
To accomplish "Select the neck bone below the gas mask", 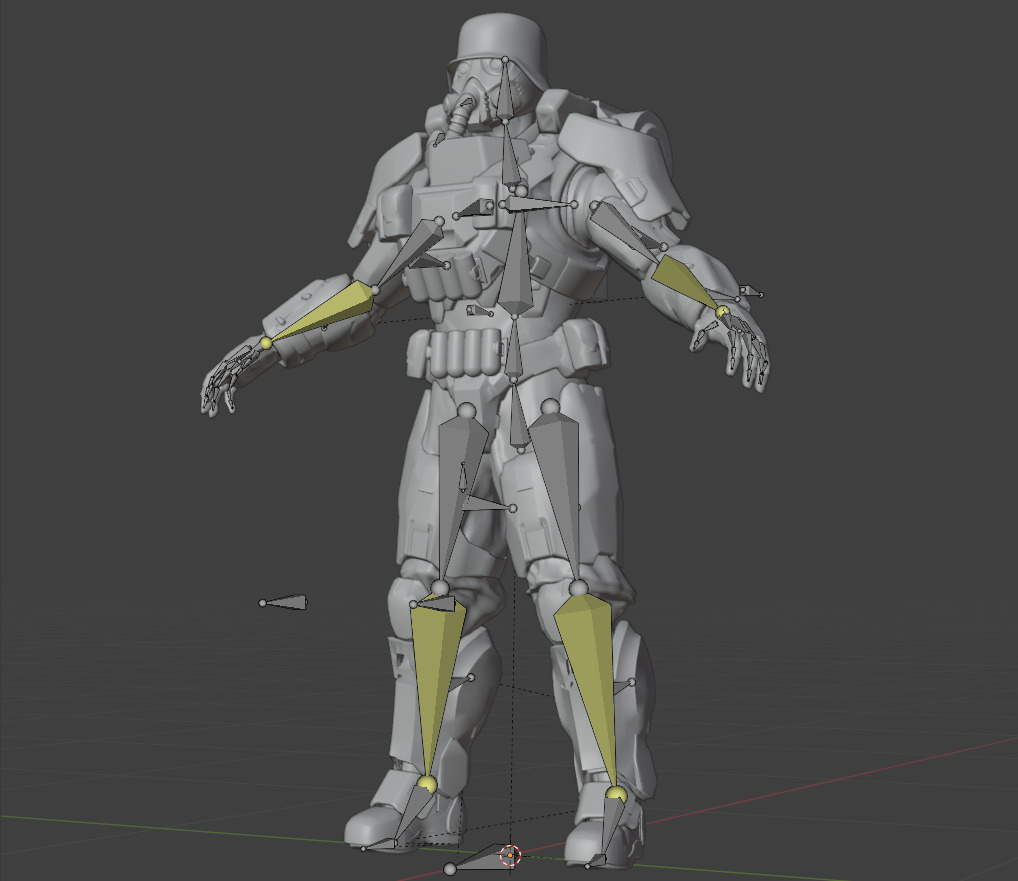I will tap(511, 154).
